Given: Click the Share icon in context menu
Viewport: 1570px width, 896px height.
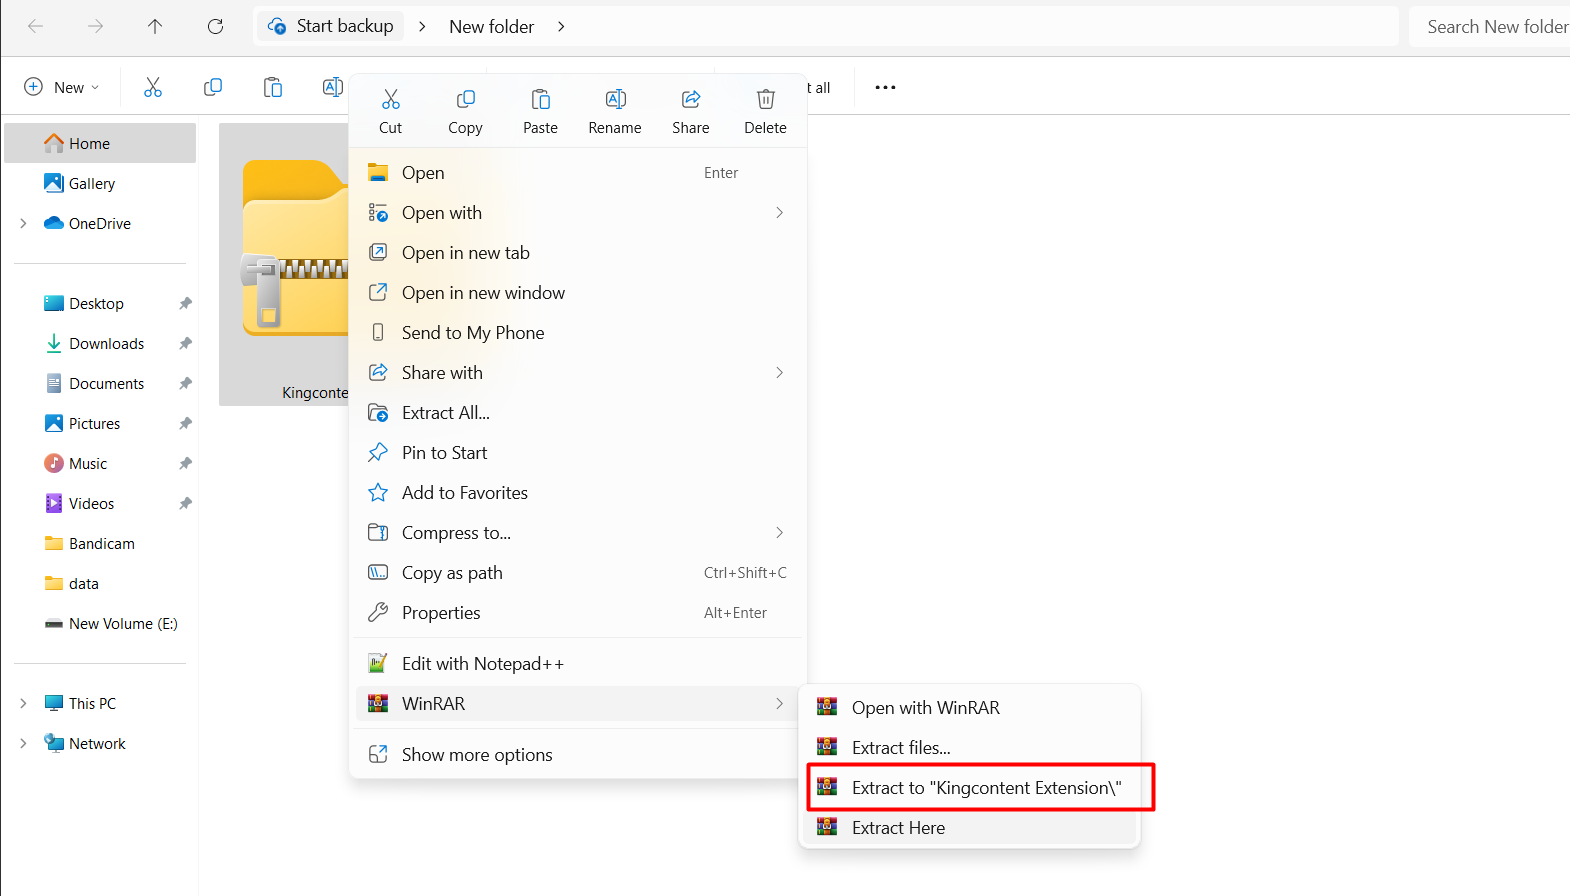Looking at the screenshot, I should (690, 100).
